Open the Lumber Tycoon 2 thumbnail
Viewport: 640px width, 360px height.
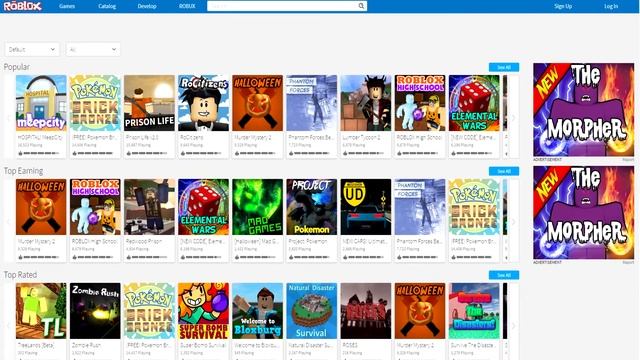click(366, 103)
